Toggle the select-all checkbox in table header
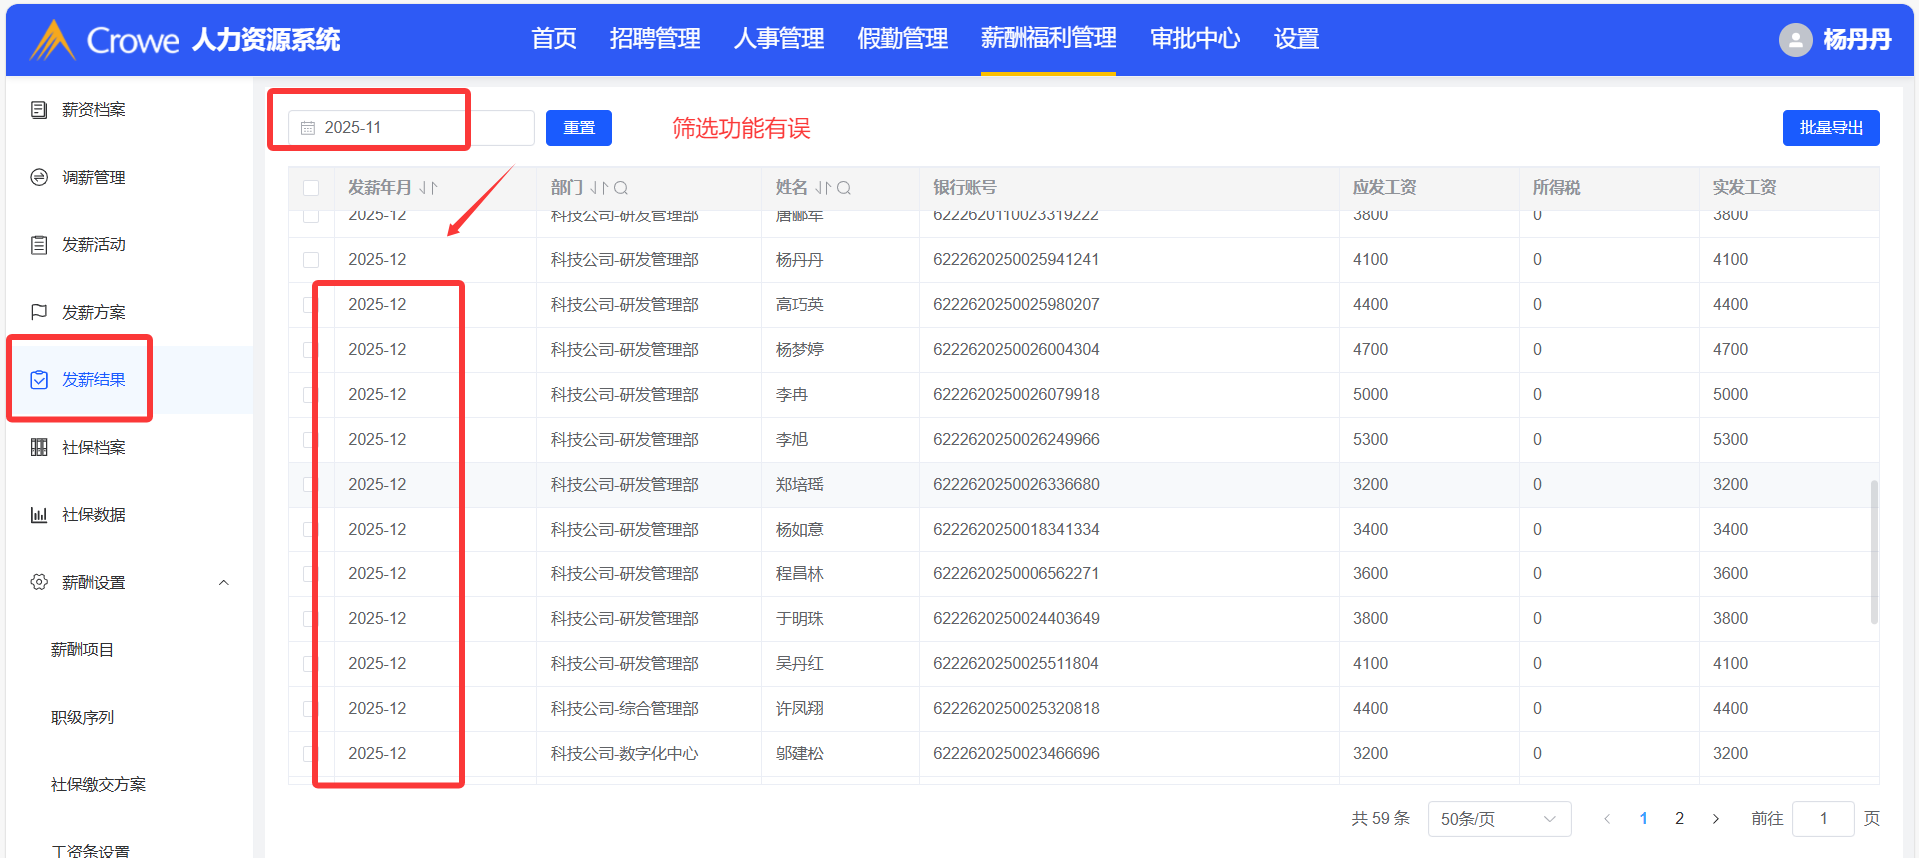 (311, 188)
